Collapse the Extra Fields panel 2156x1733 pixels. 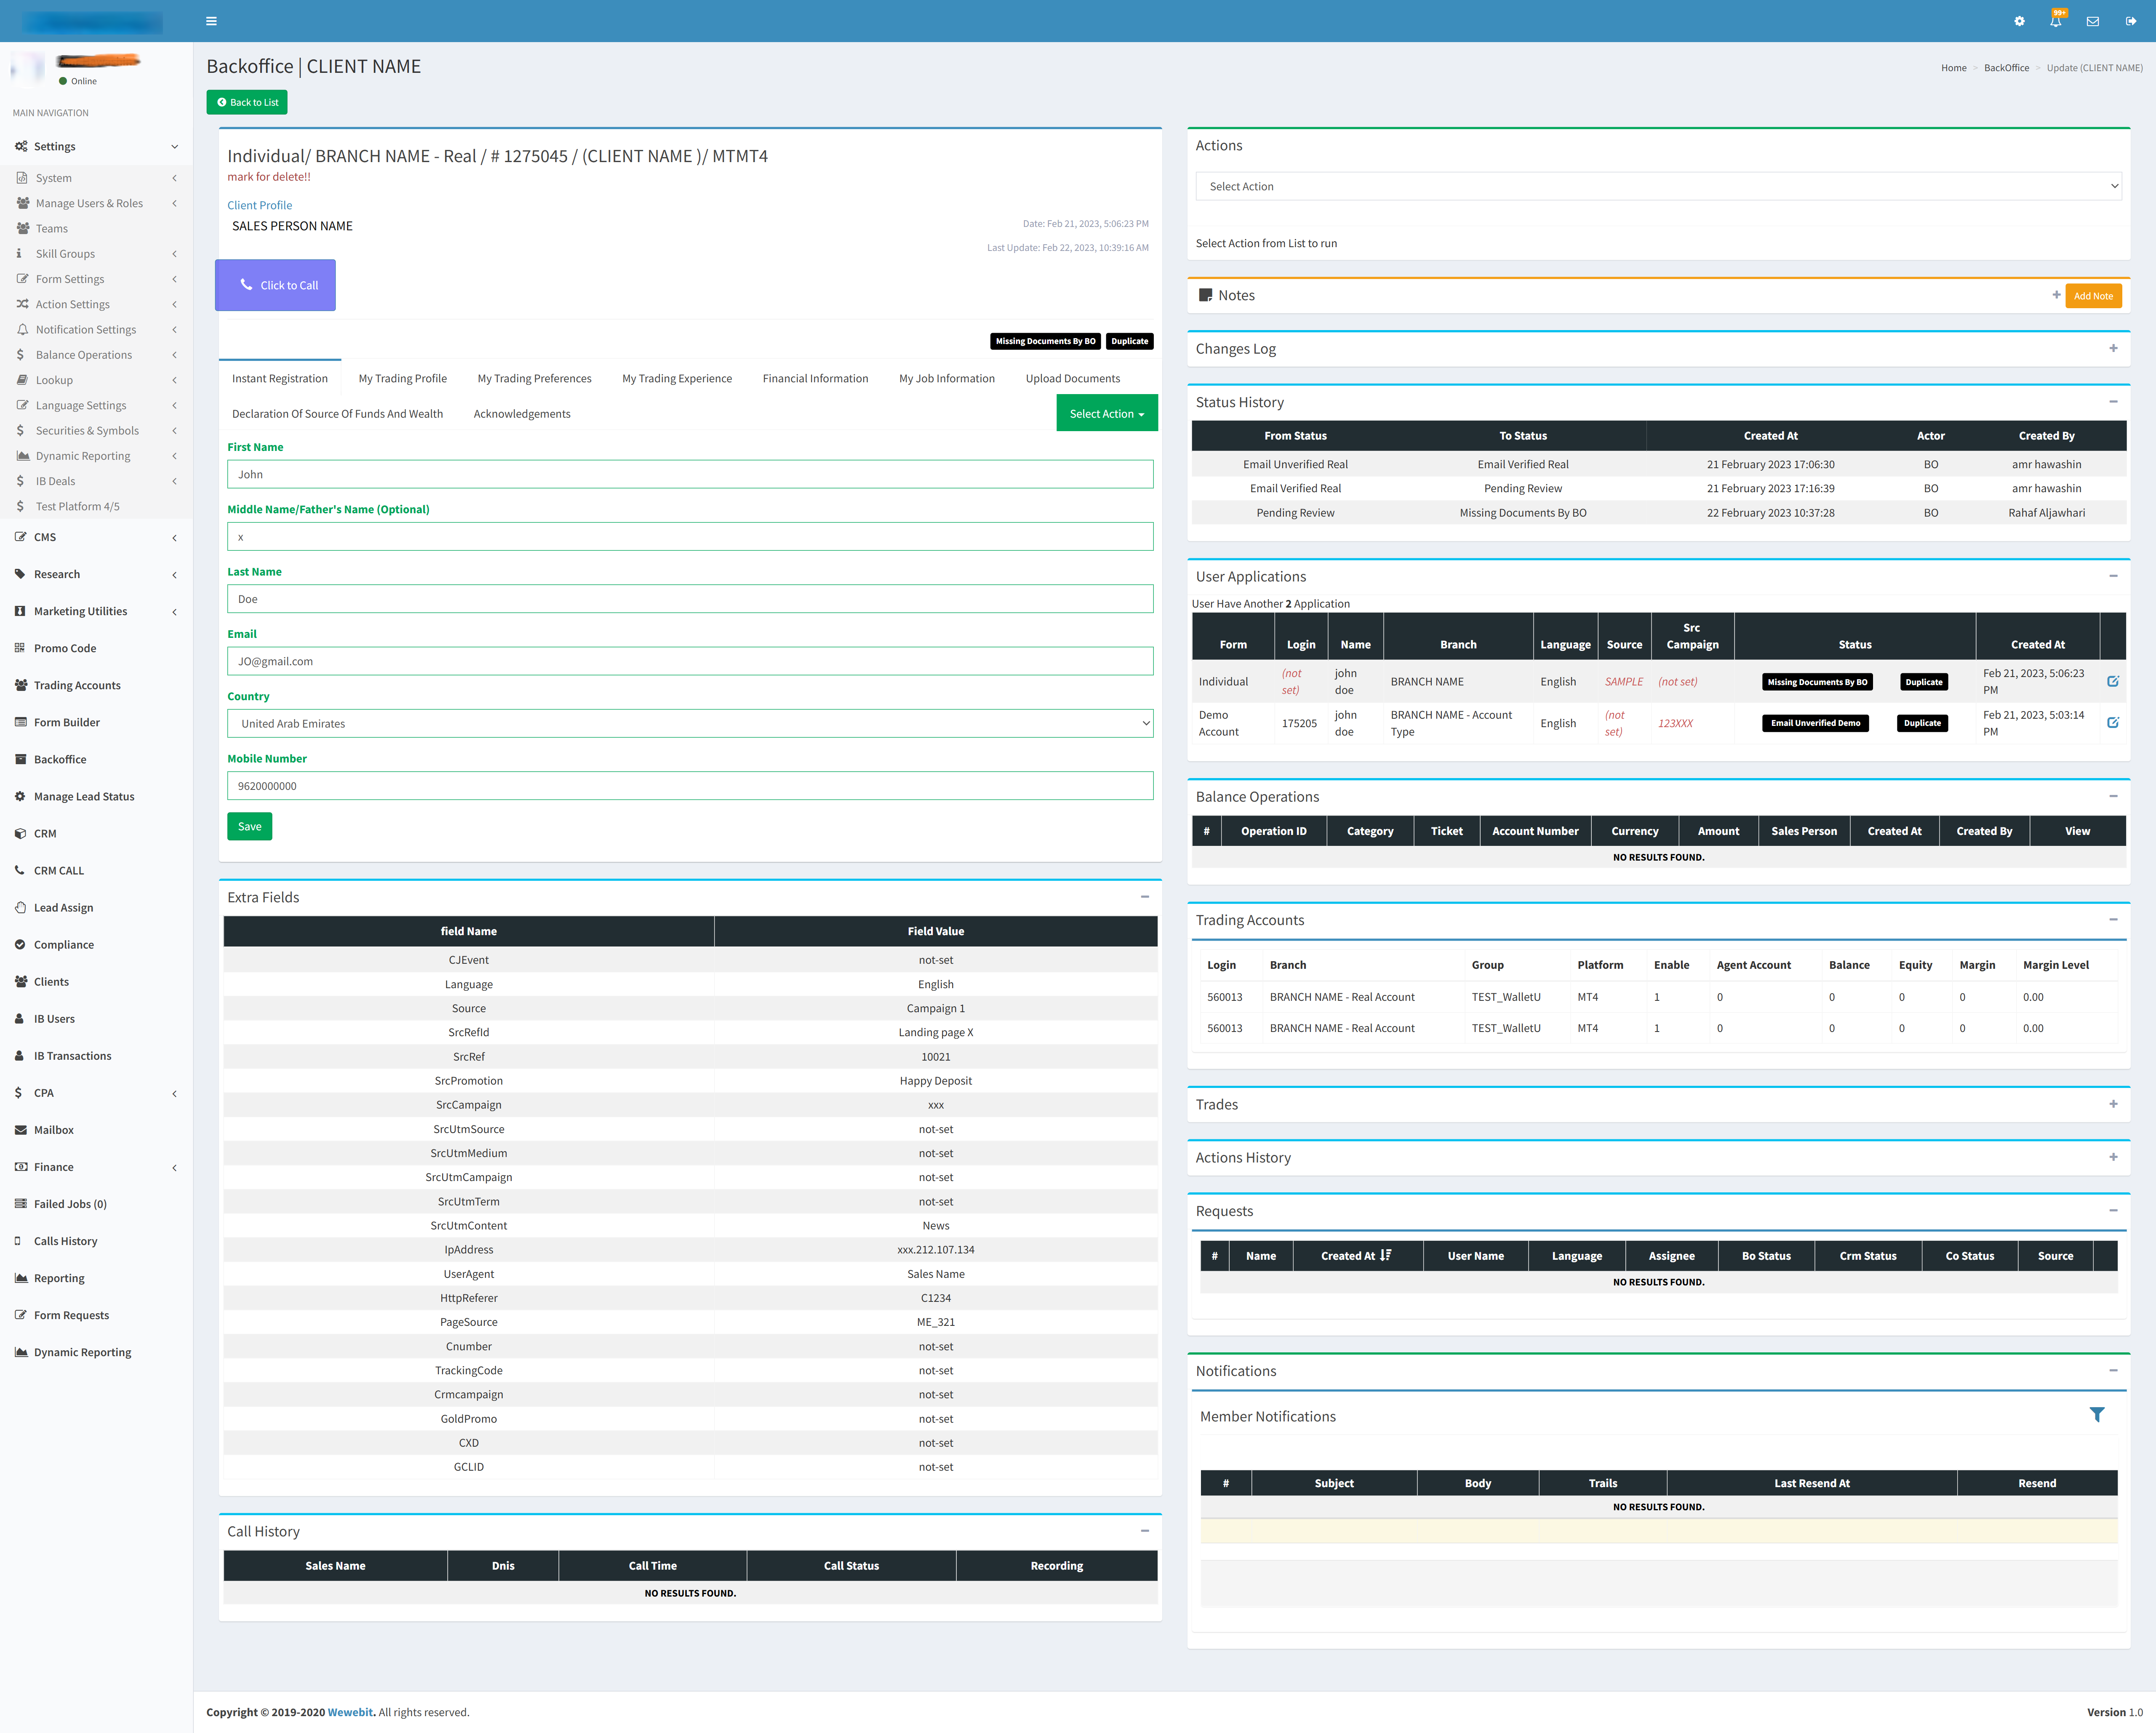click(x=1145, y=896)
